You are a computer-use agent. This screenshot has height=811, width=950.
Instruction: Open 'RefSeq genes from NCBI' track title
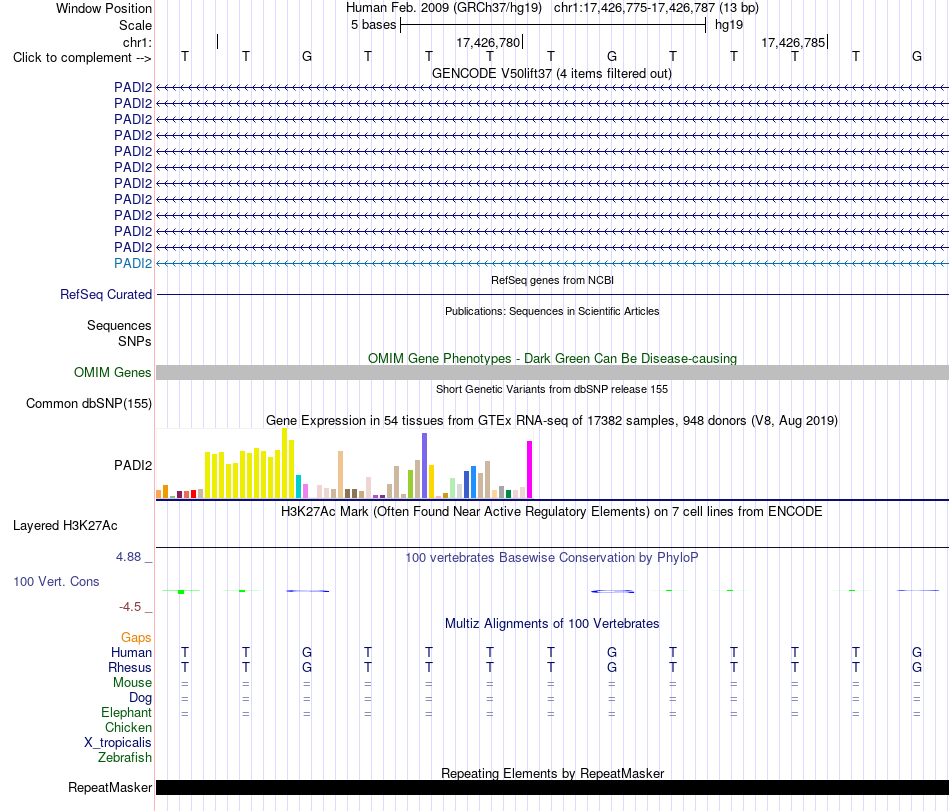tap(552, 280)
